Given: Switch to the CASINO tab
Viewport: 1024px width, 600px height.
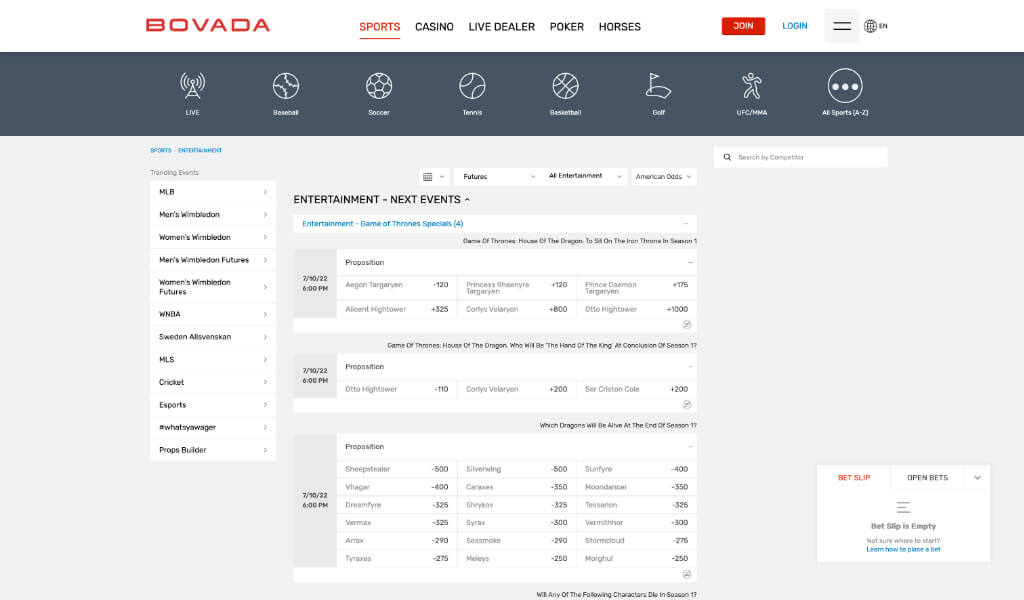Looking at the screenshot, I should (x=434, y=27).
